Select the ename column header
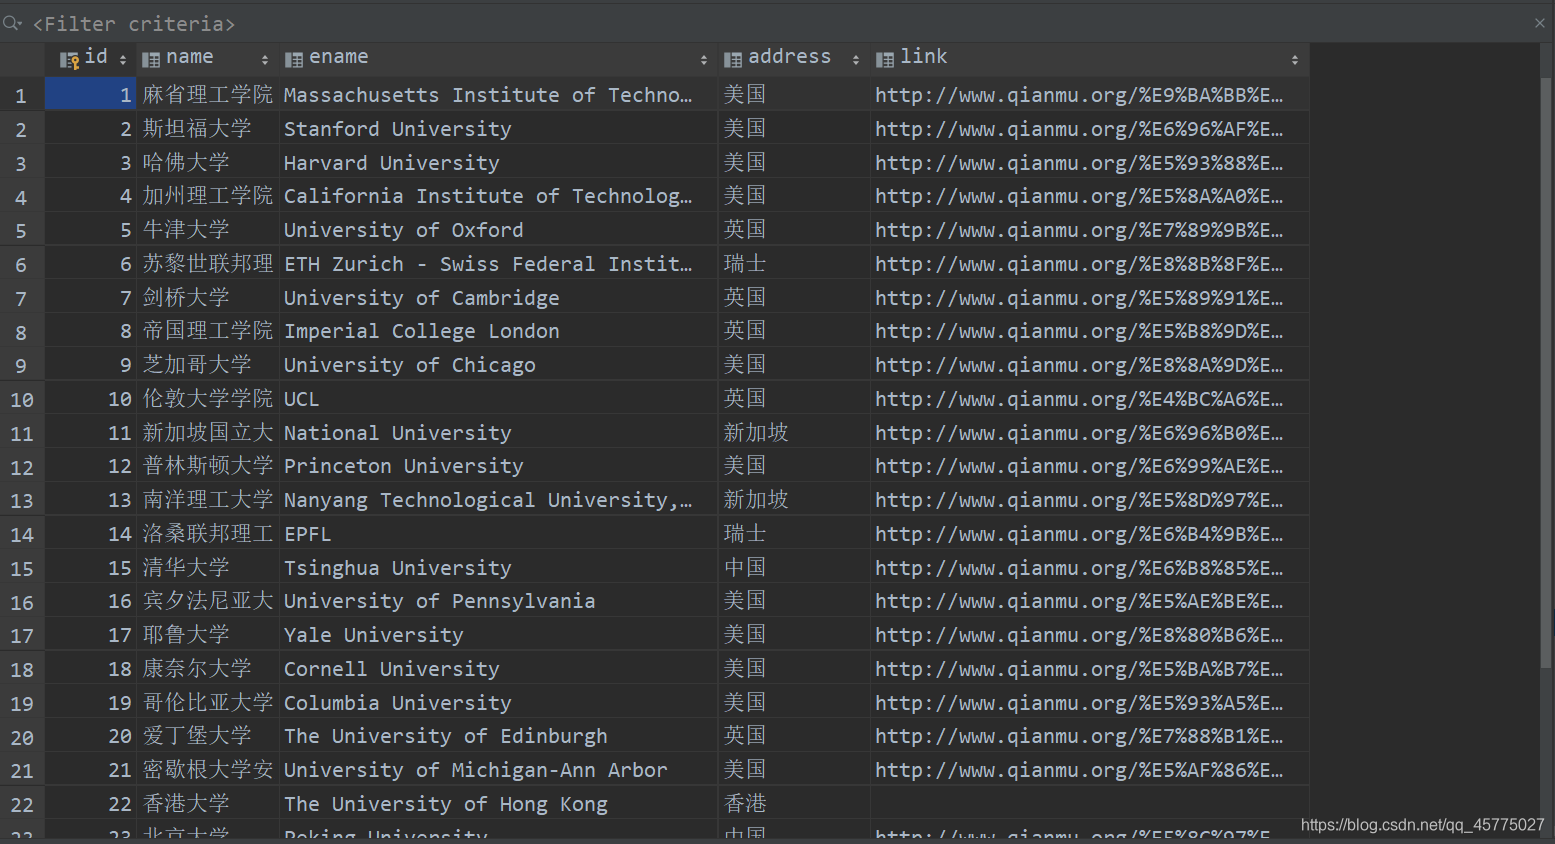Image resolution: width=1555 pixels, height=844 pixels. (x=498, y=59)
